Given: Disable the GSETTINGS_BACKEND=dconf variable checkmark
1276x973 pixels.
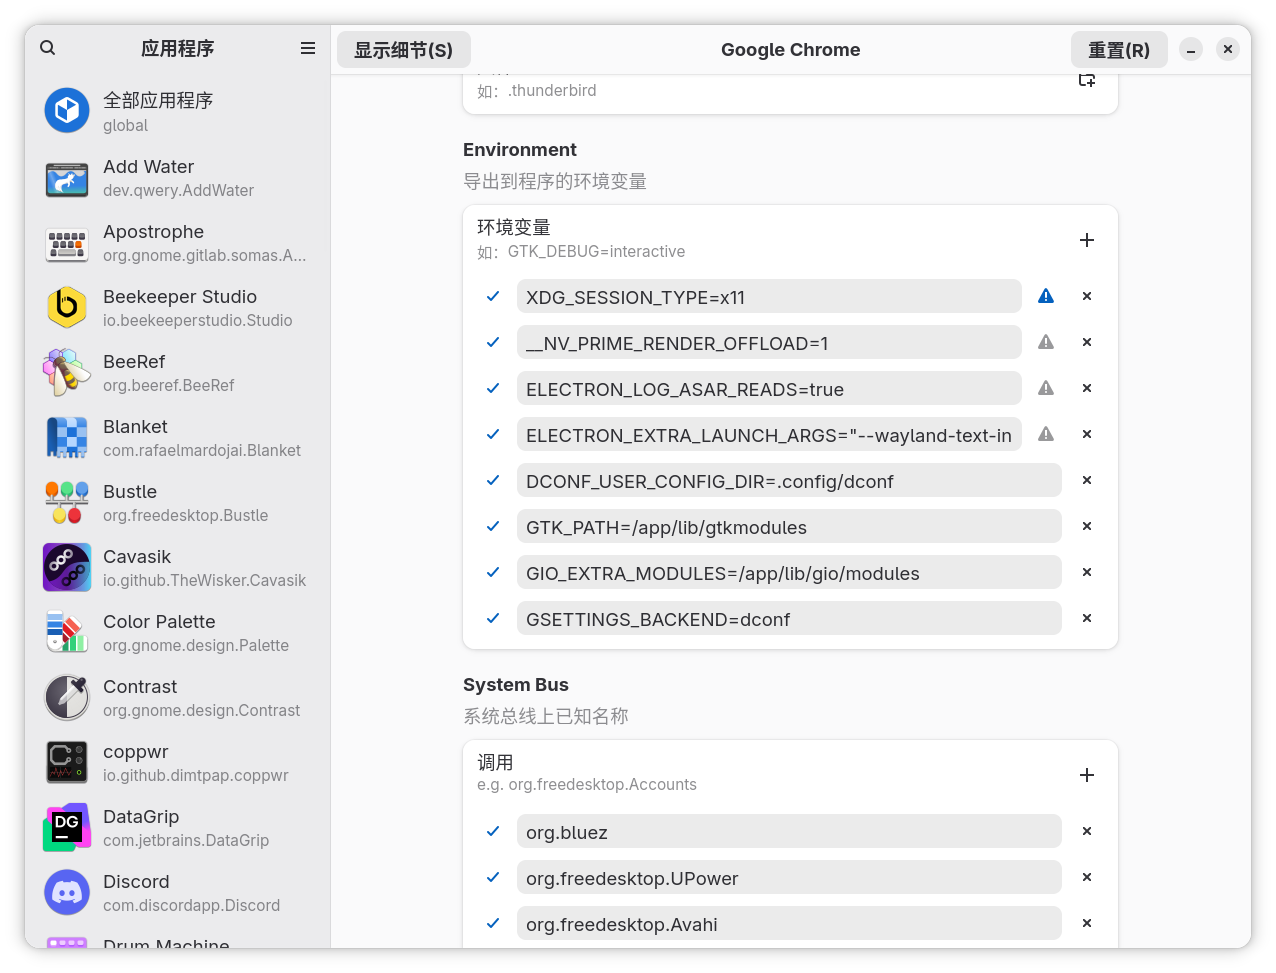Looking at the screenshot, I should point(493,618).
